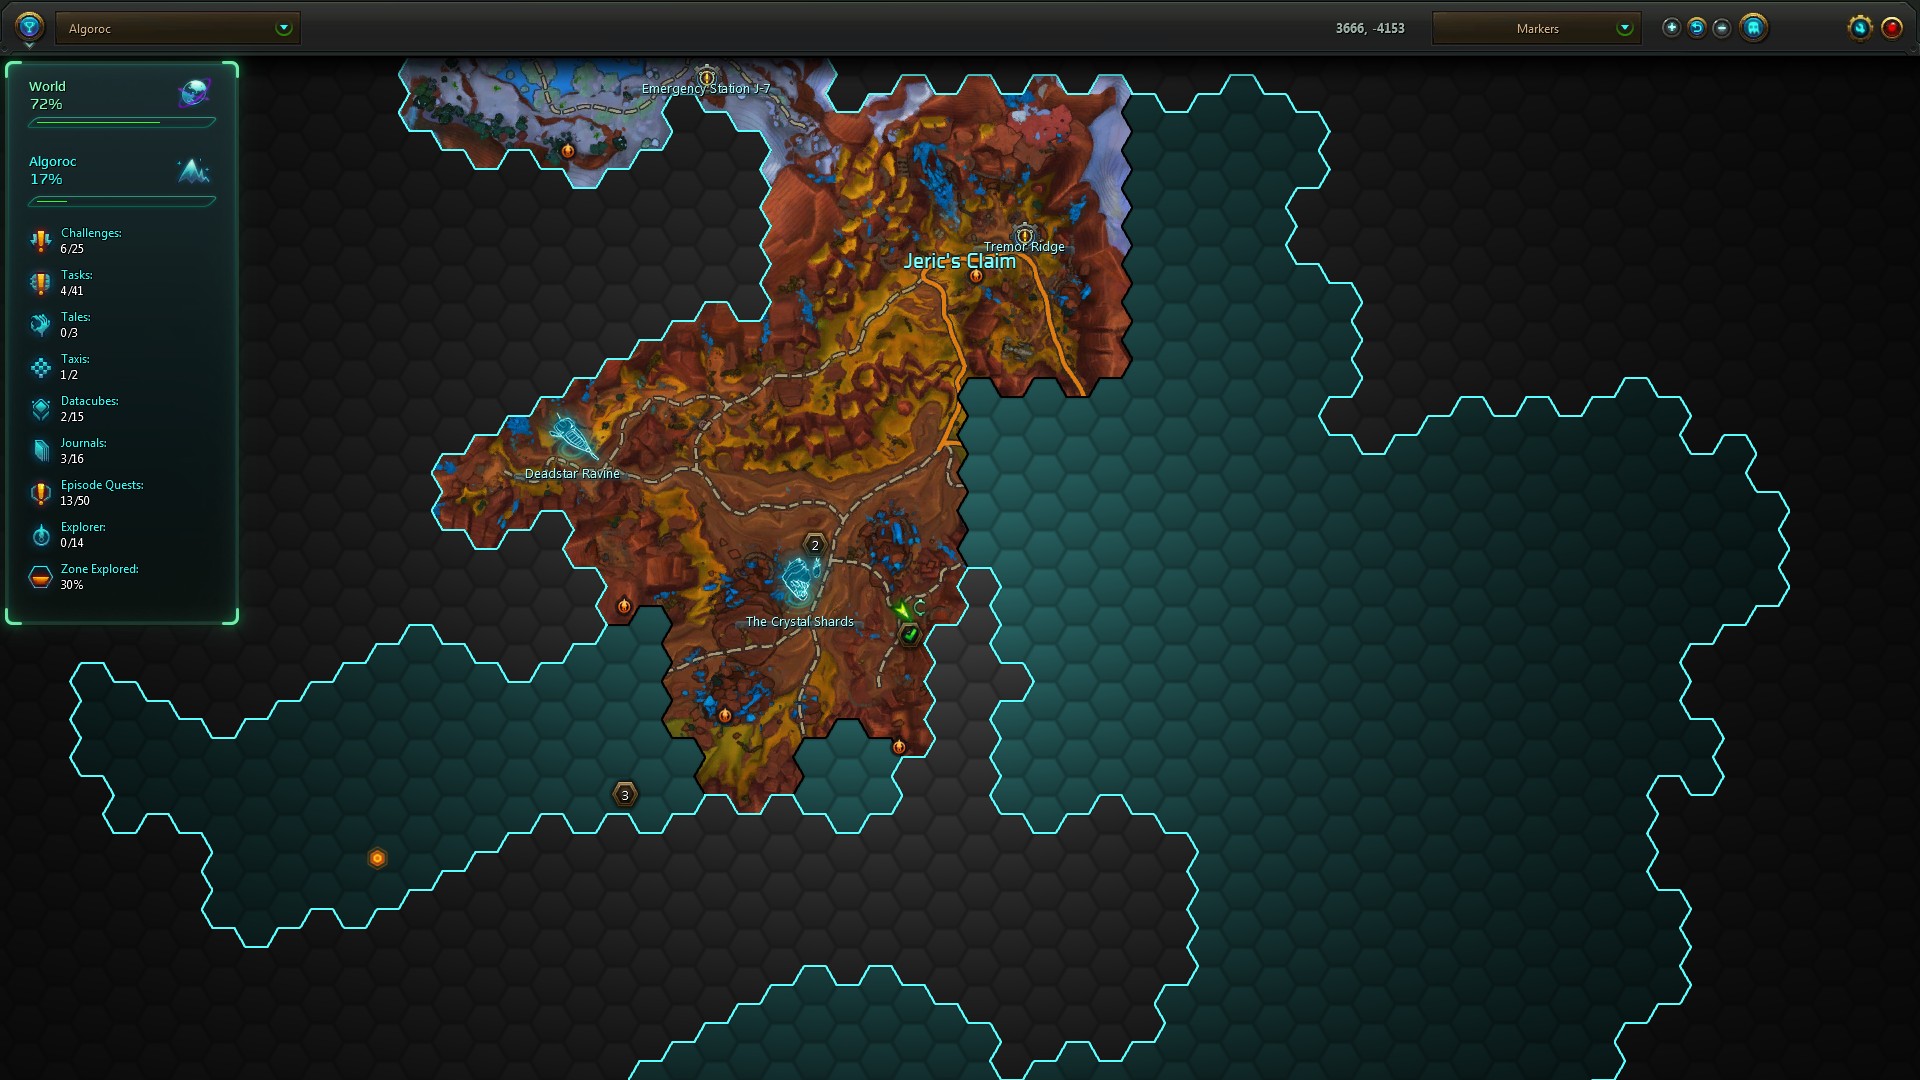
Task: Click the hexagon marker numbered 2
Action: pyautogui.click(x=815, y=545)
